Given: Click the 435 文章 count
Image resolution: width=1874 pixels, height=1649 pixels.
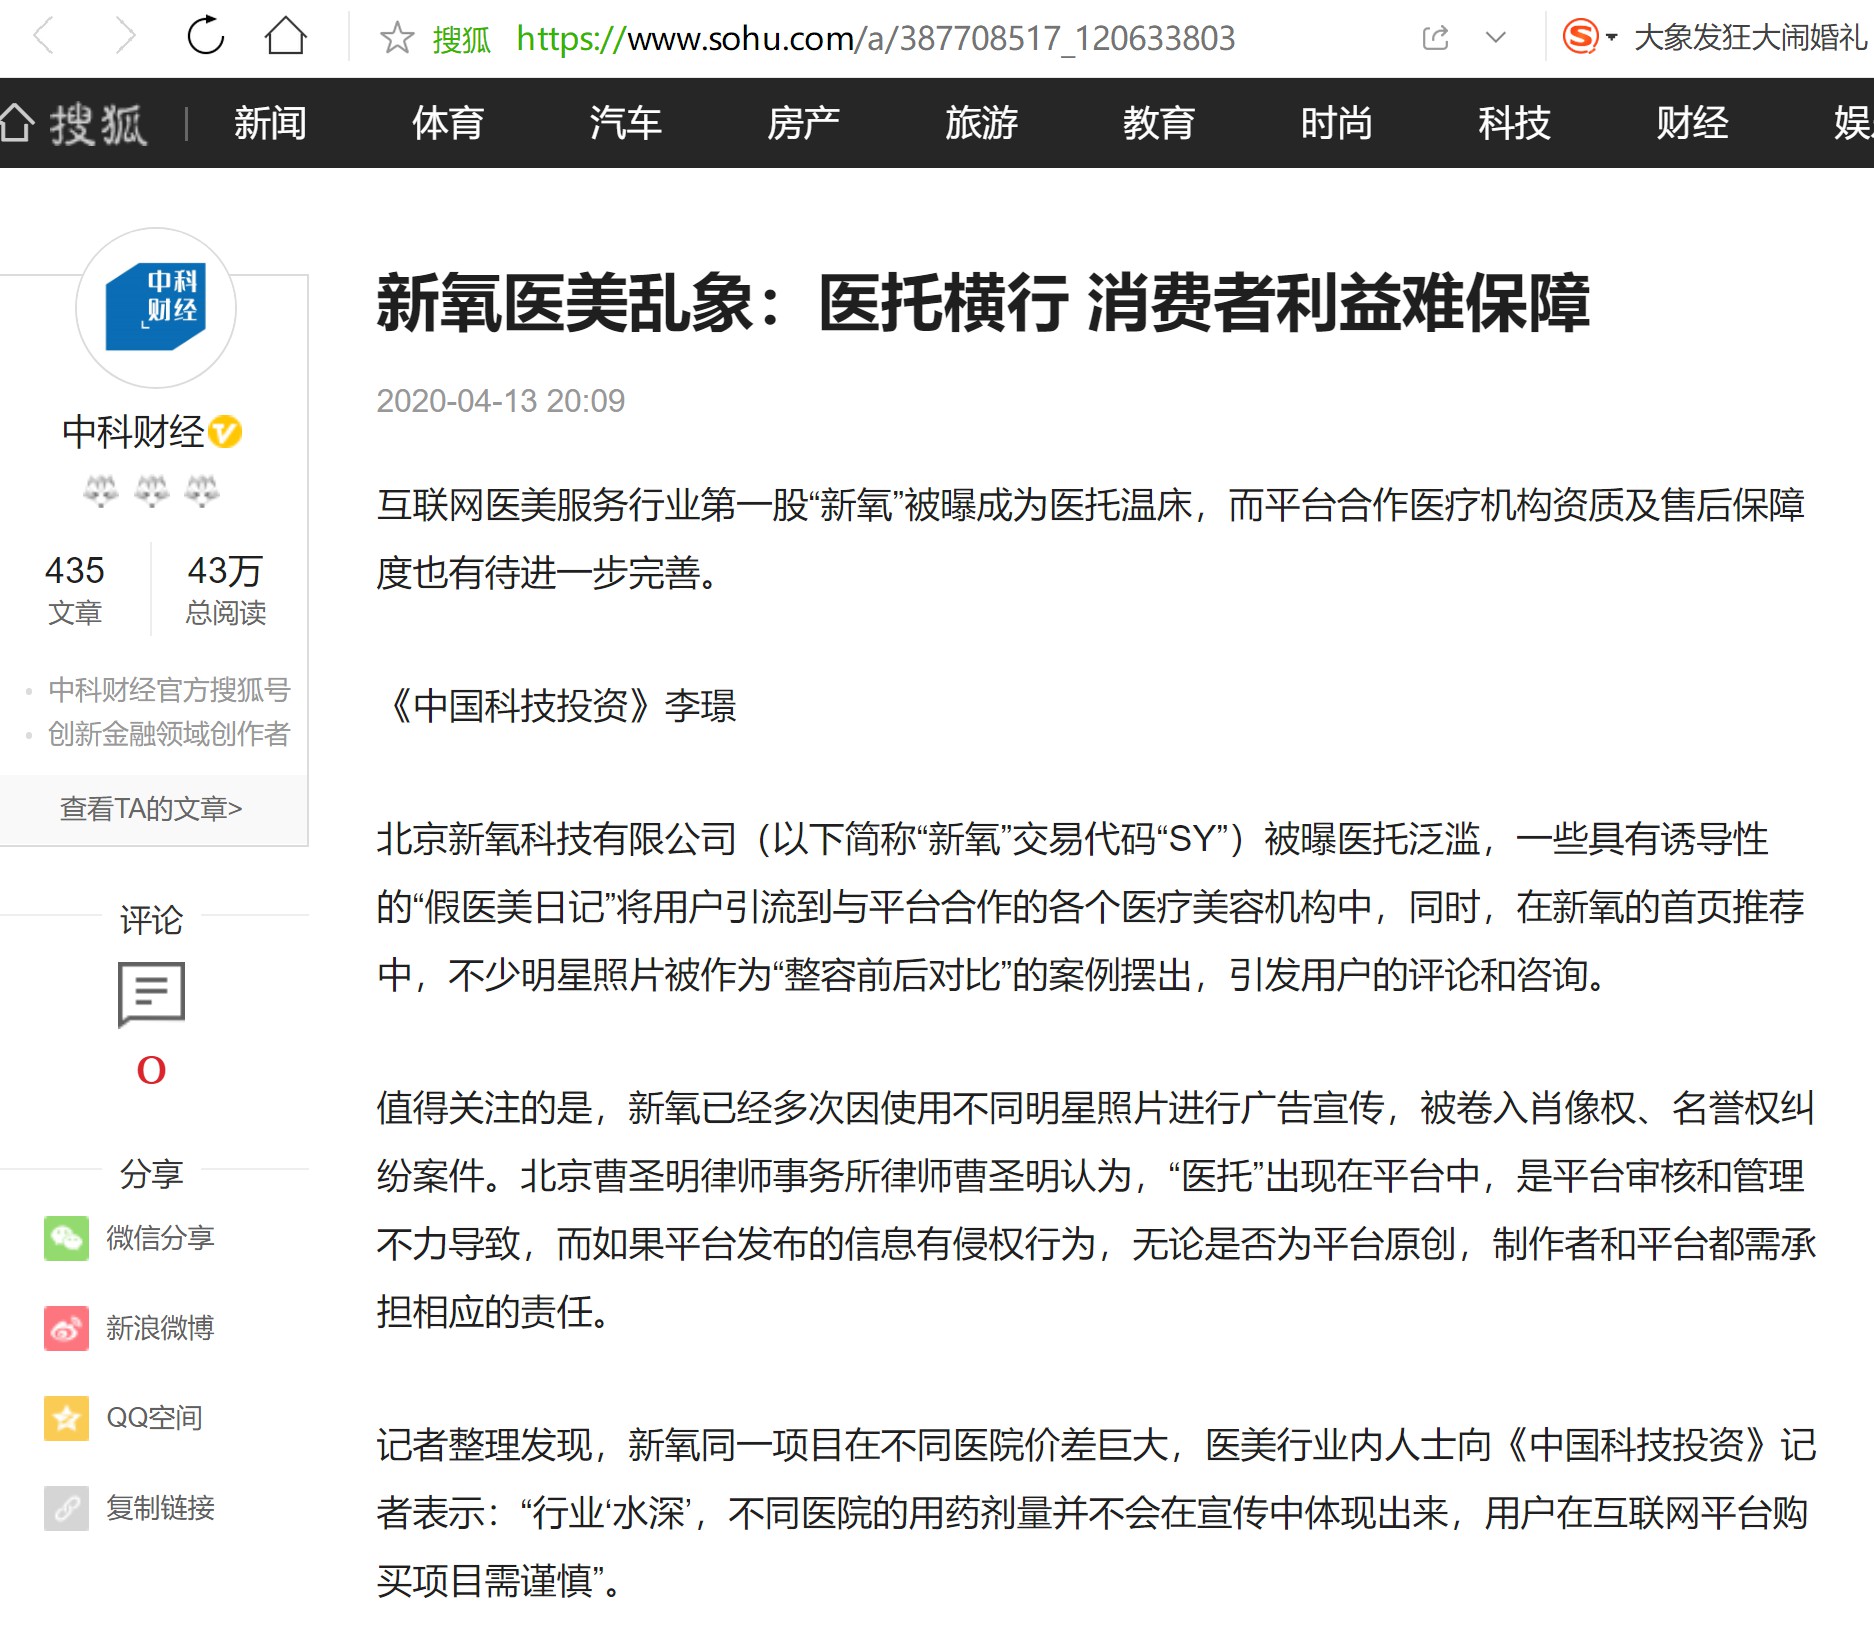Looking at the screenshot, I should pos(75,590).
